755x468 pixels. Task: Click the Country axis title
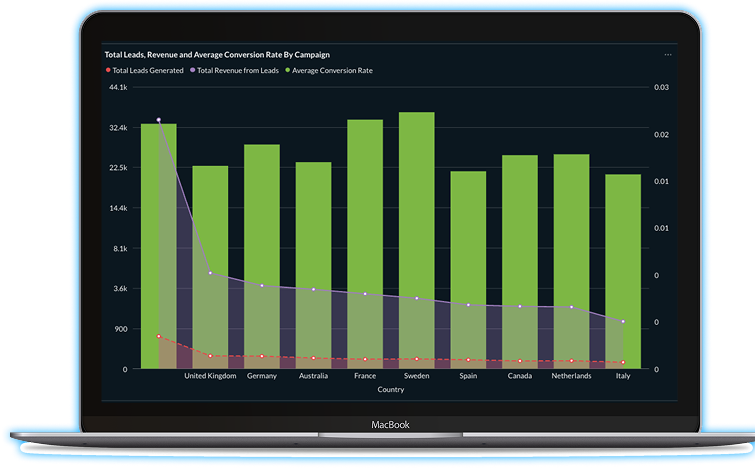pos(390,390)
